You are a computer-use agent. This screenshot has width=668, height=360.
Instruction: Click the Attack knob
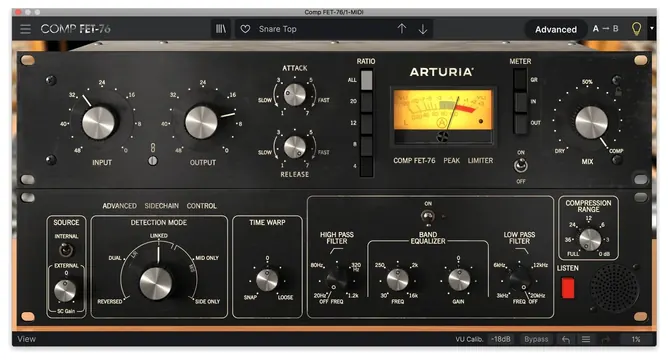click(295, 95)
